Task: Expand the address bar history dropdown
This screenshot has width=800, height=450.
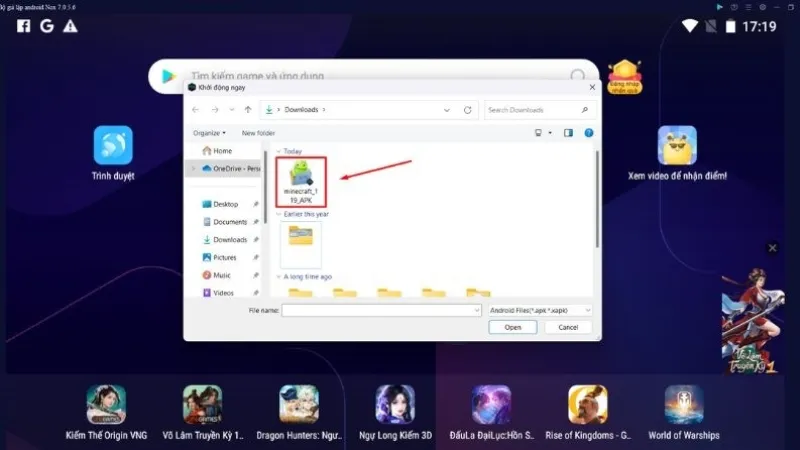Action: [447, 110]
